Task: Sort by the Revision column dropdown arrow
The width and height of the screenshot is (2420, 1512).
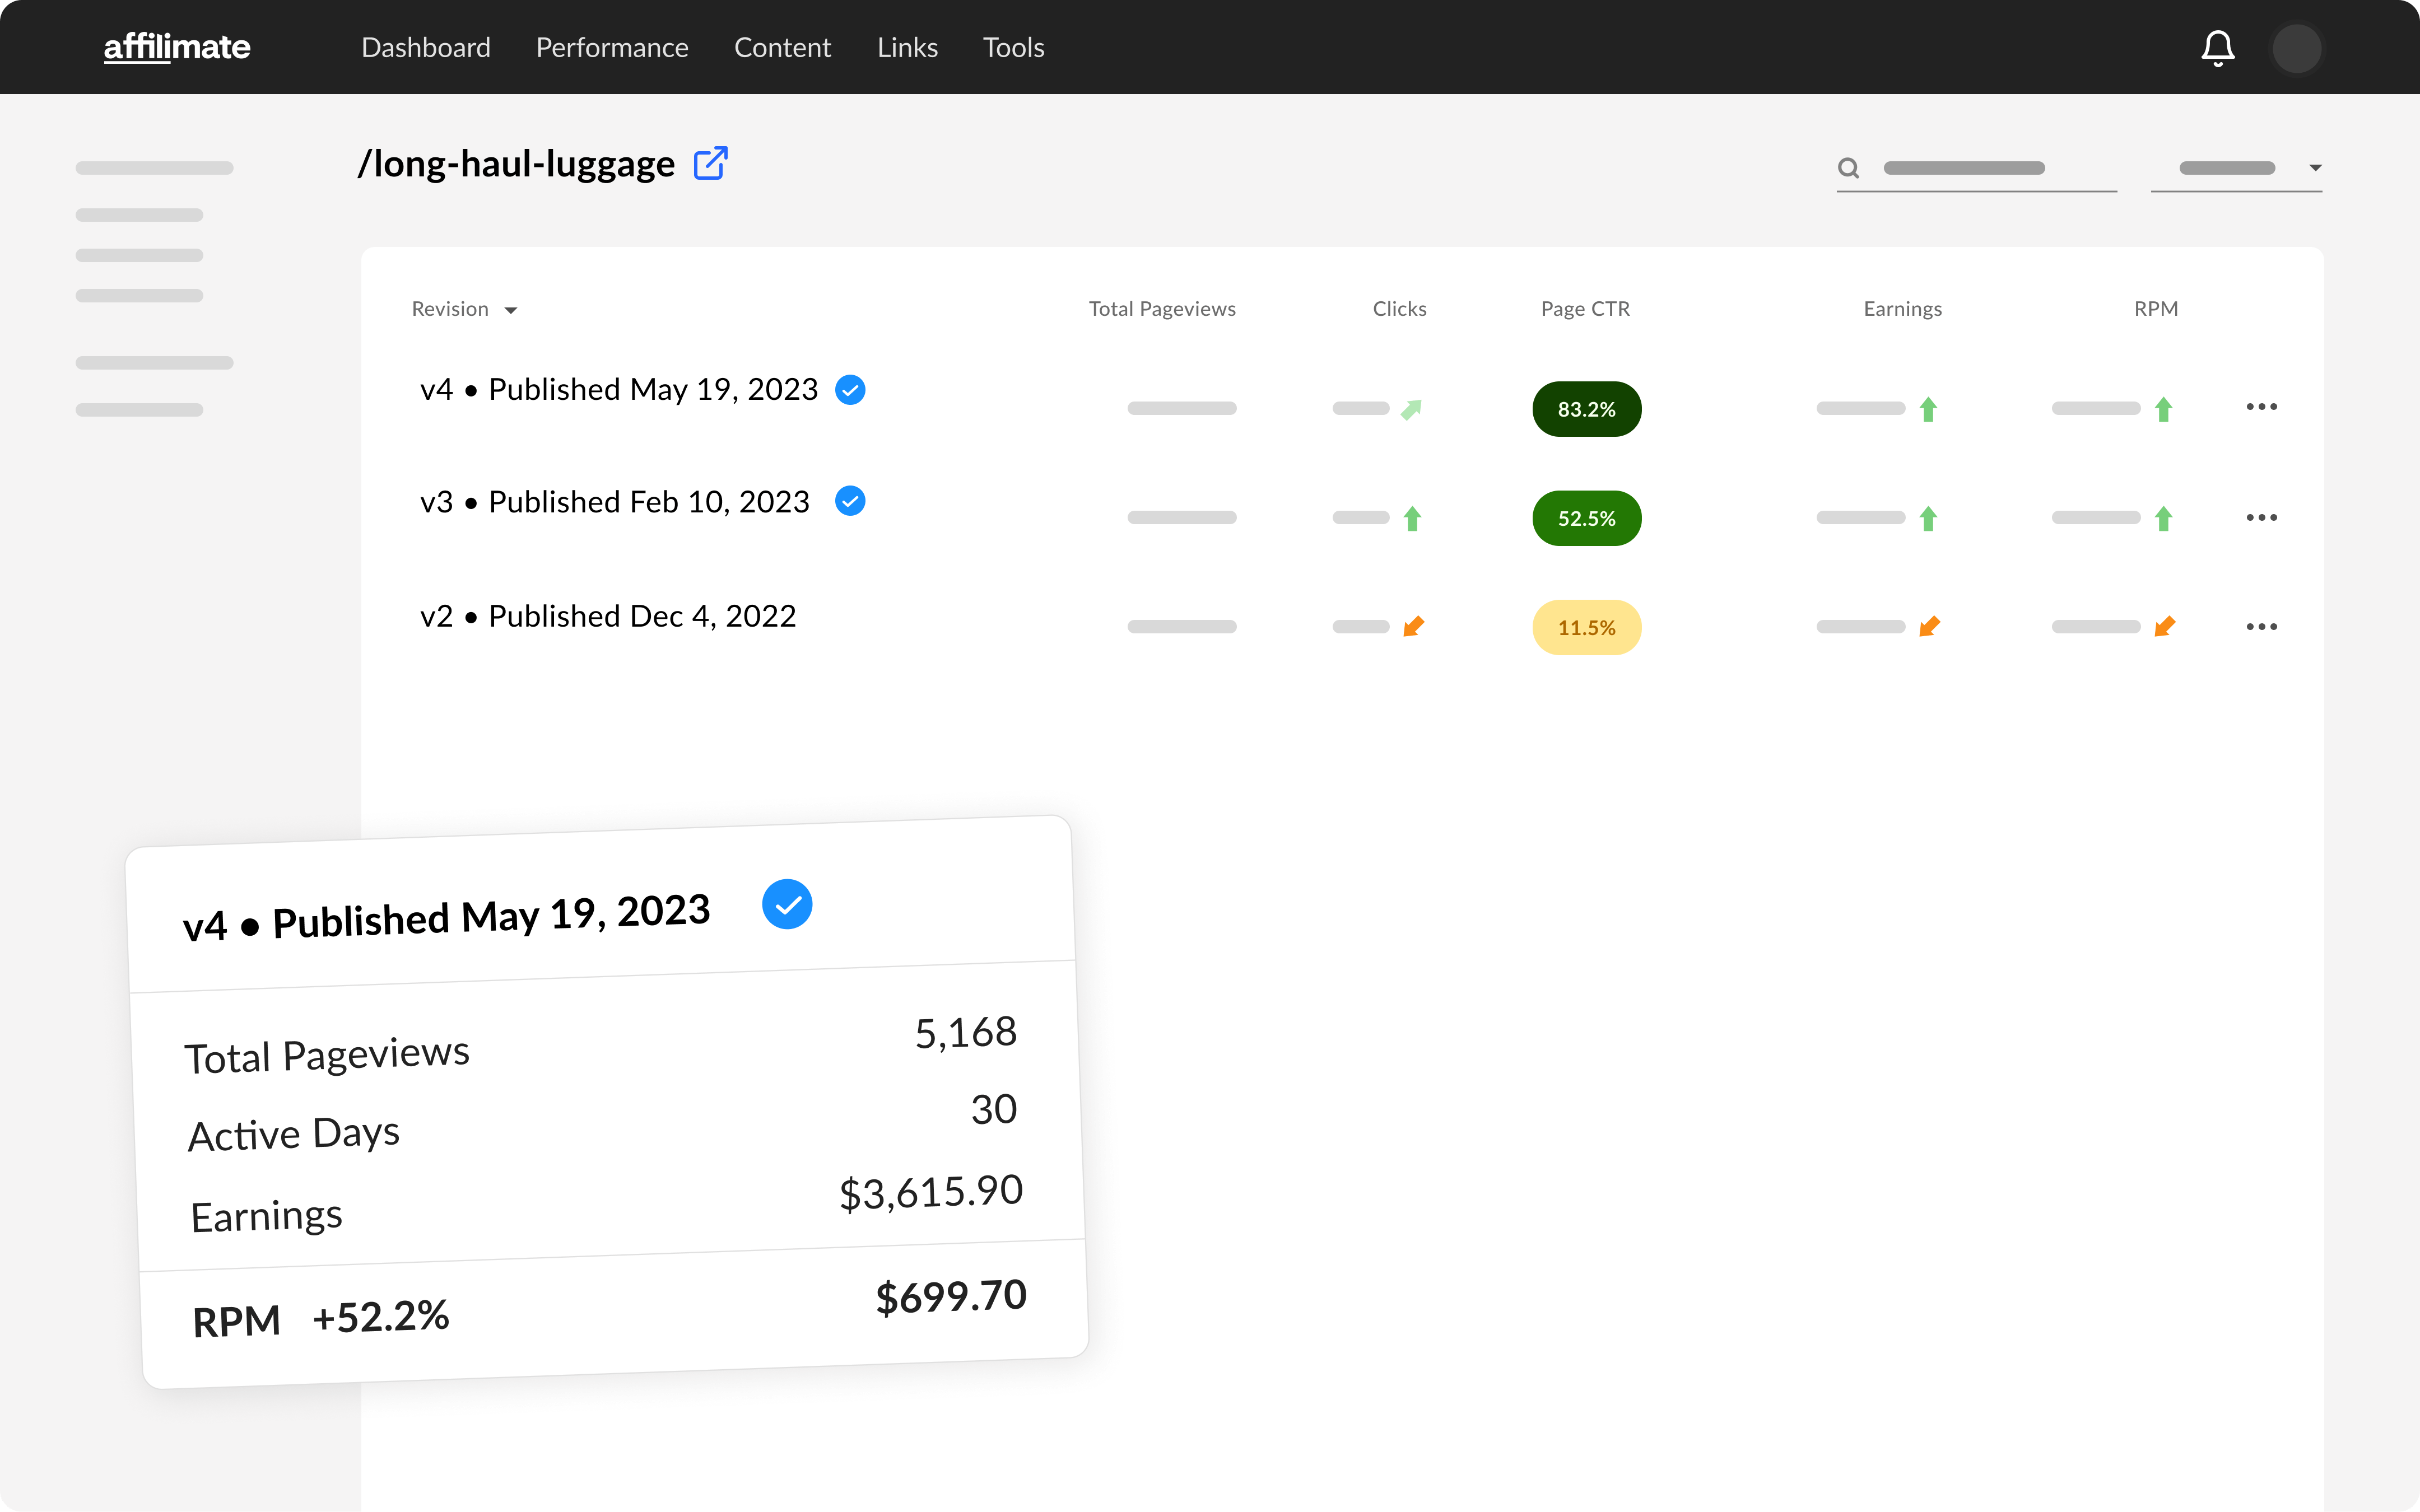Action: pos(511,310)
